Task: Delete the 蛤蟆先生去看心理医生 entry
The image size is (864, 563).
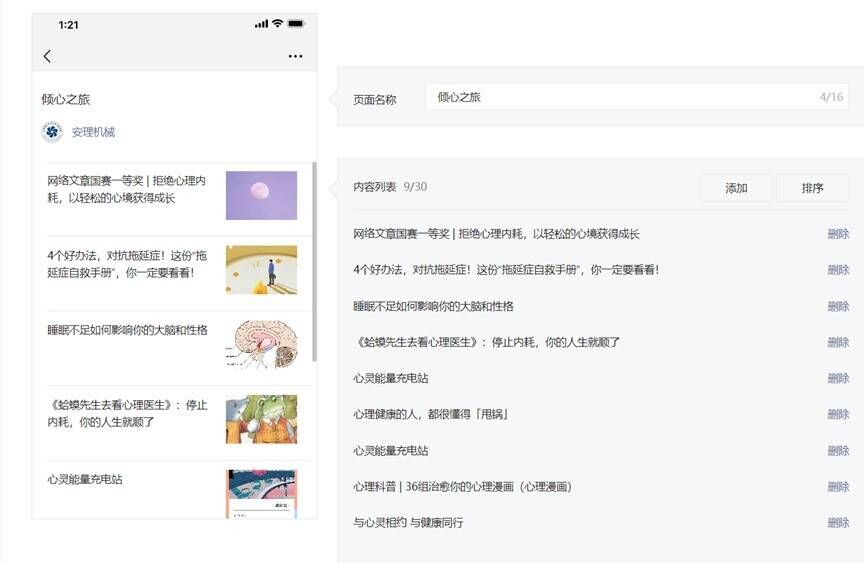Action: pos(838,342)
